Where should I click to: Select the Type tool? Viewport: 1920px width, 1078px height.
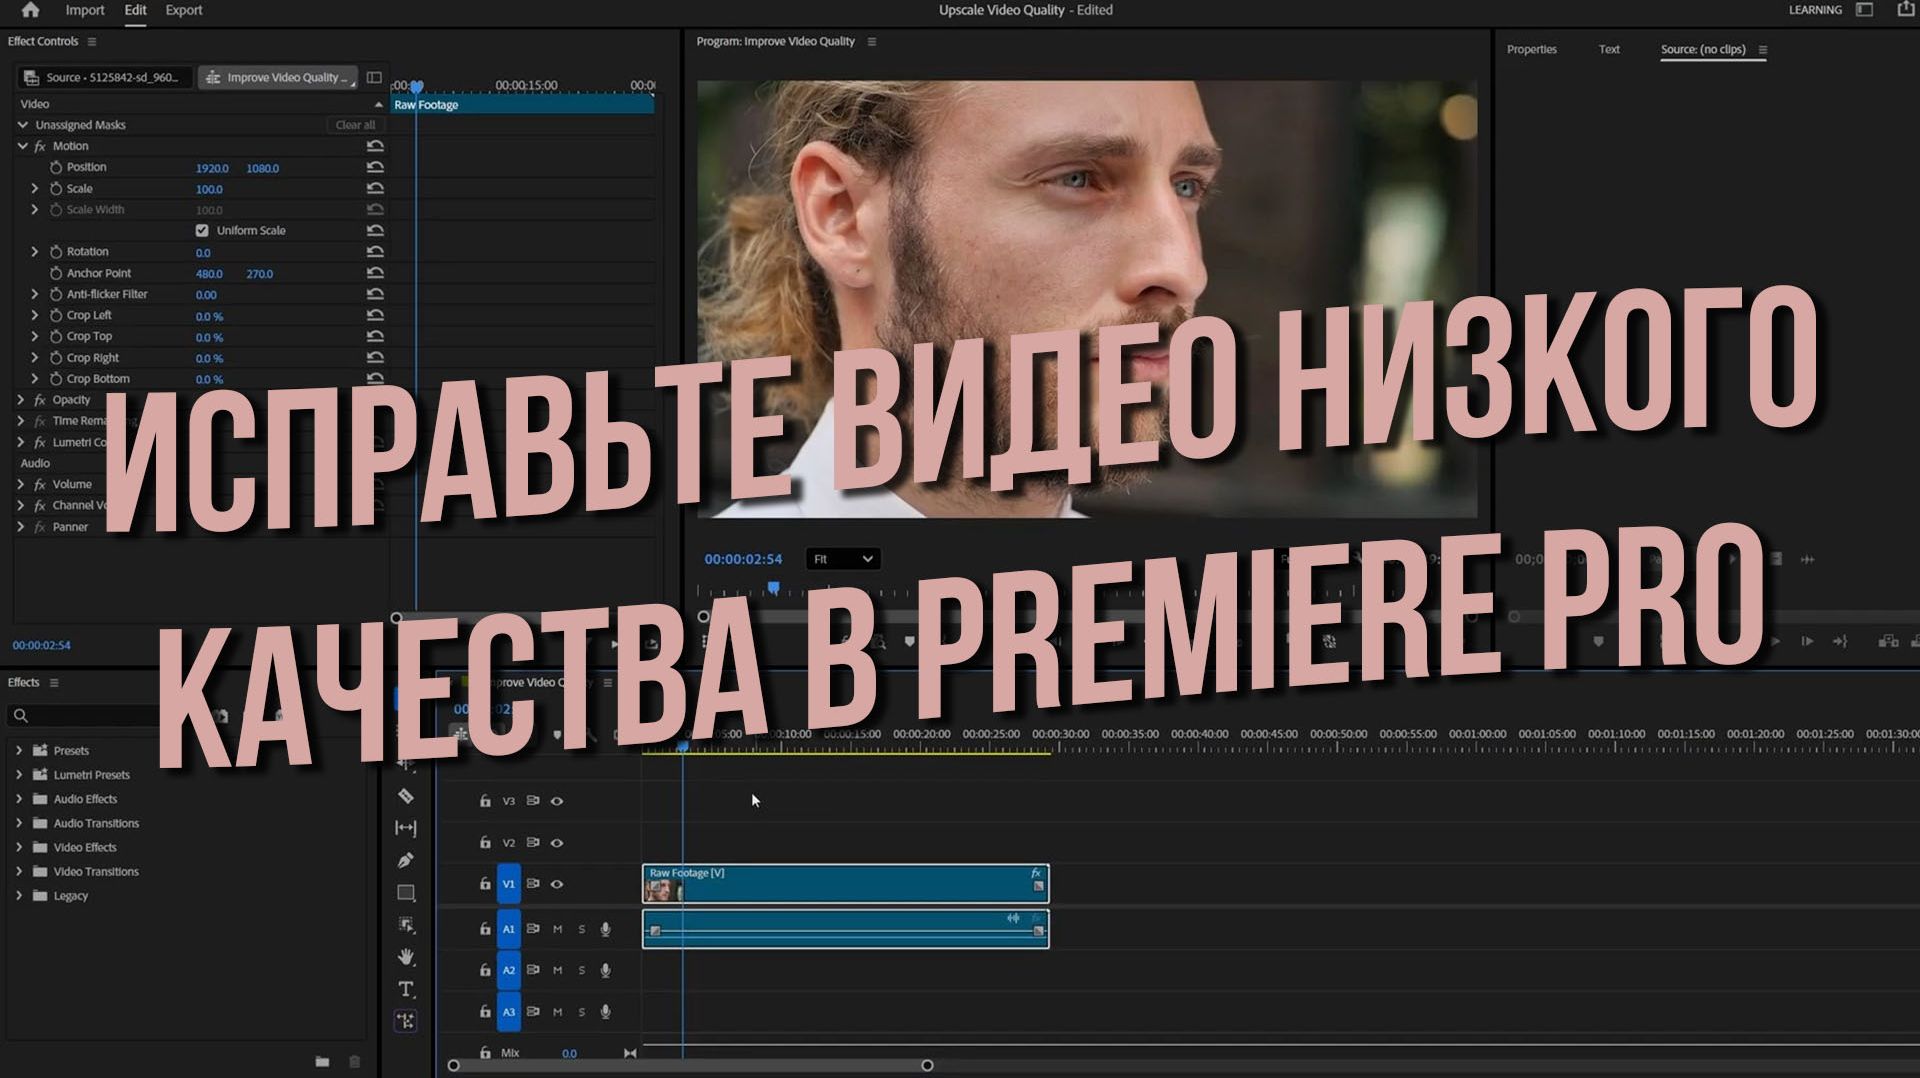point(405,988)
